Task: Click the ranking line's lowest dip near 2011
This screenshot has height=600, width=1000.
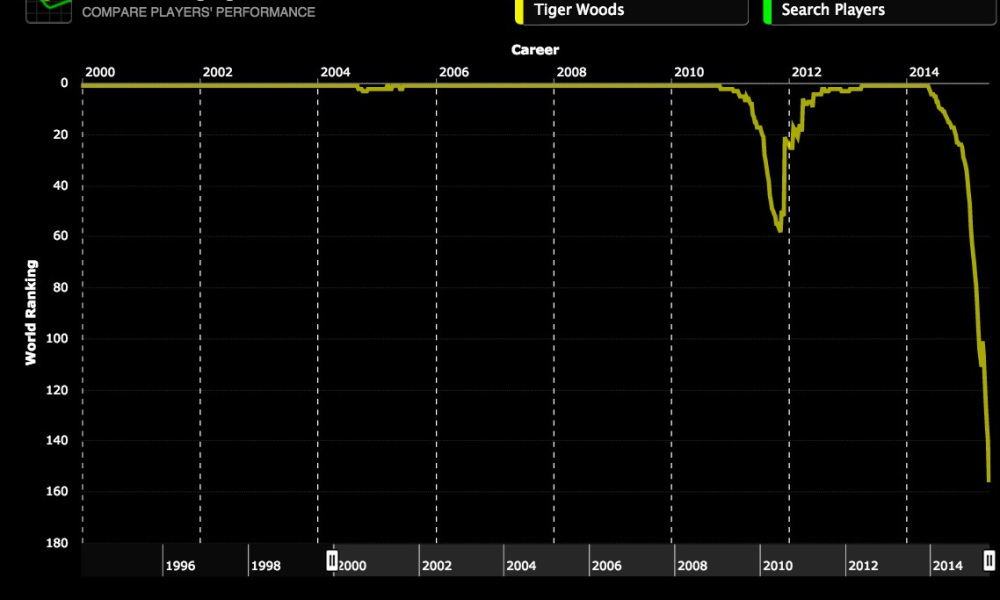Action: pos(779,230)
